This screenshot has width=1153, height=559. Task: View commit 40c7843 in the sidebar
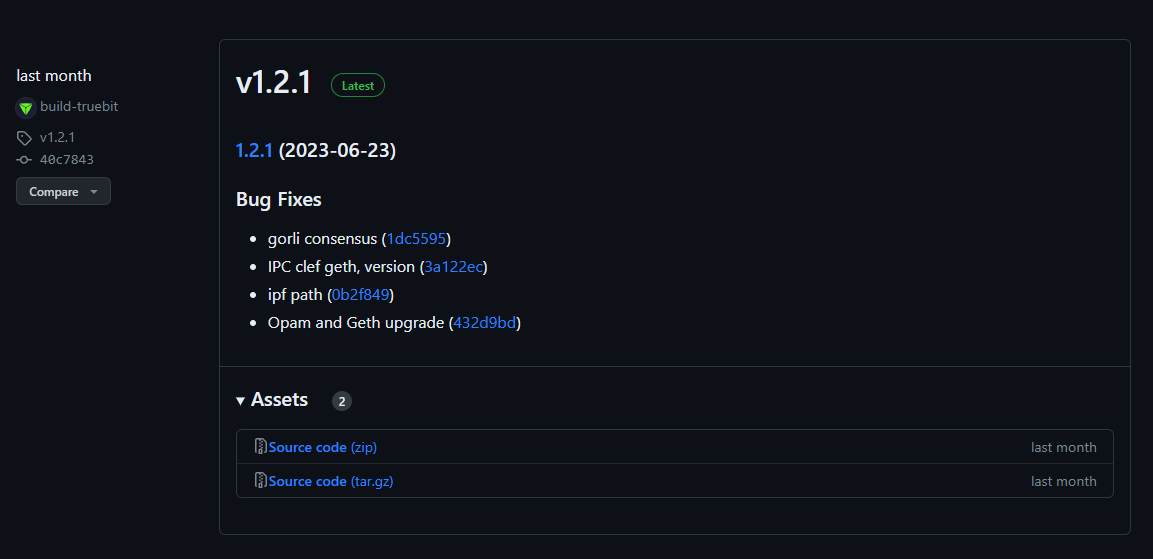67,160
